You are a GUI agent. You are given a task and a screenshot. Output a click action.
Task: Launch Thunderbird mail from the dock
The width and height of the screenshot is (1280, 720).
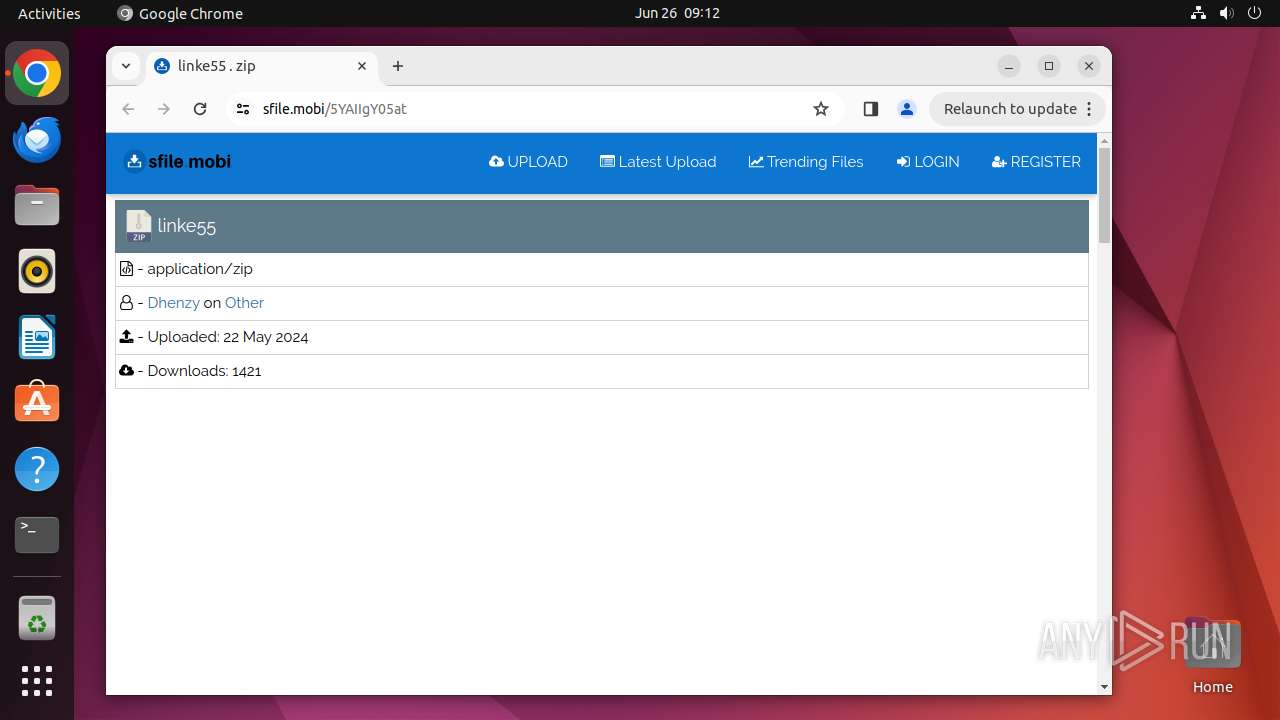37,140
